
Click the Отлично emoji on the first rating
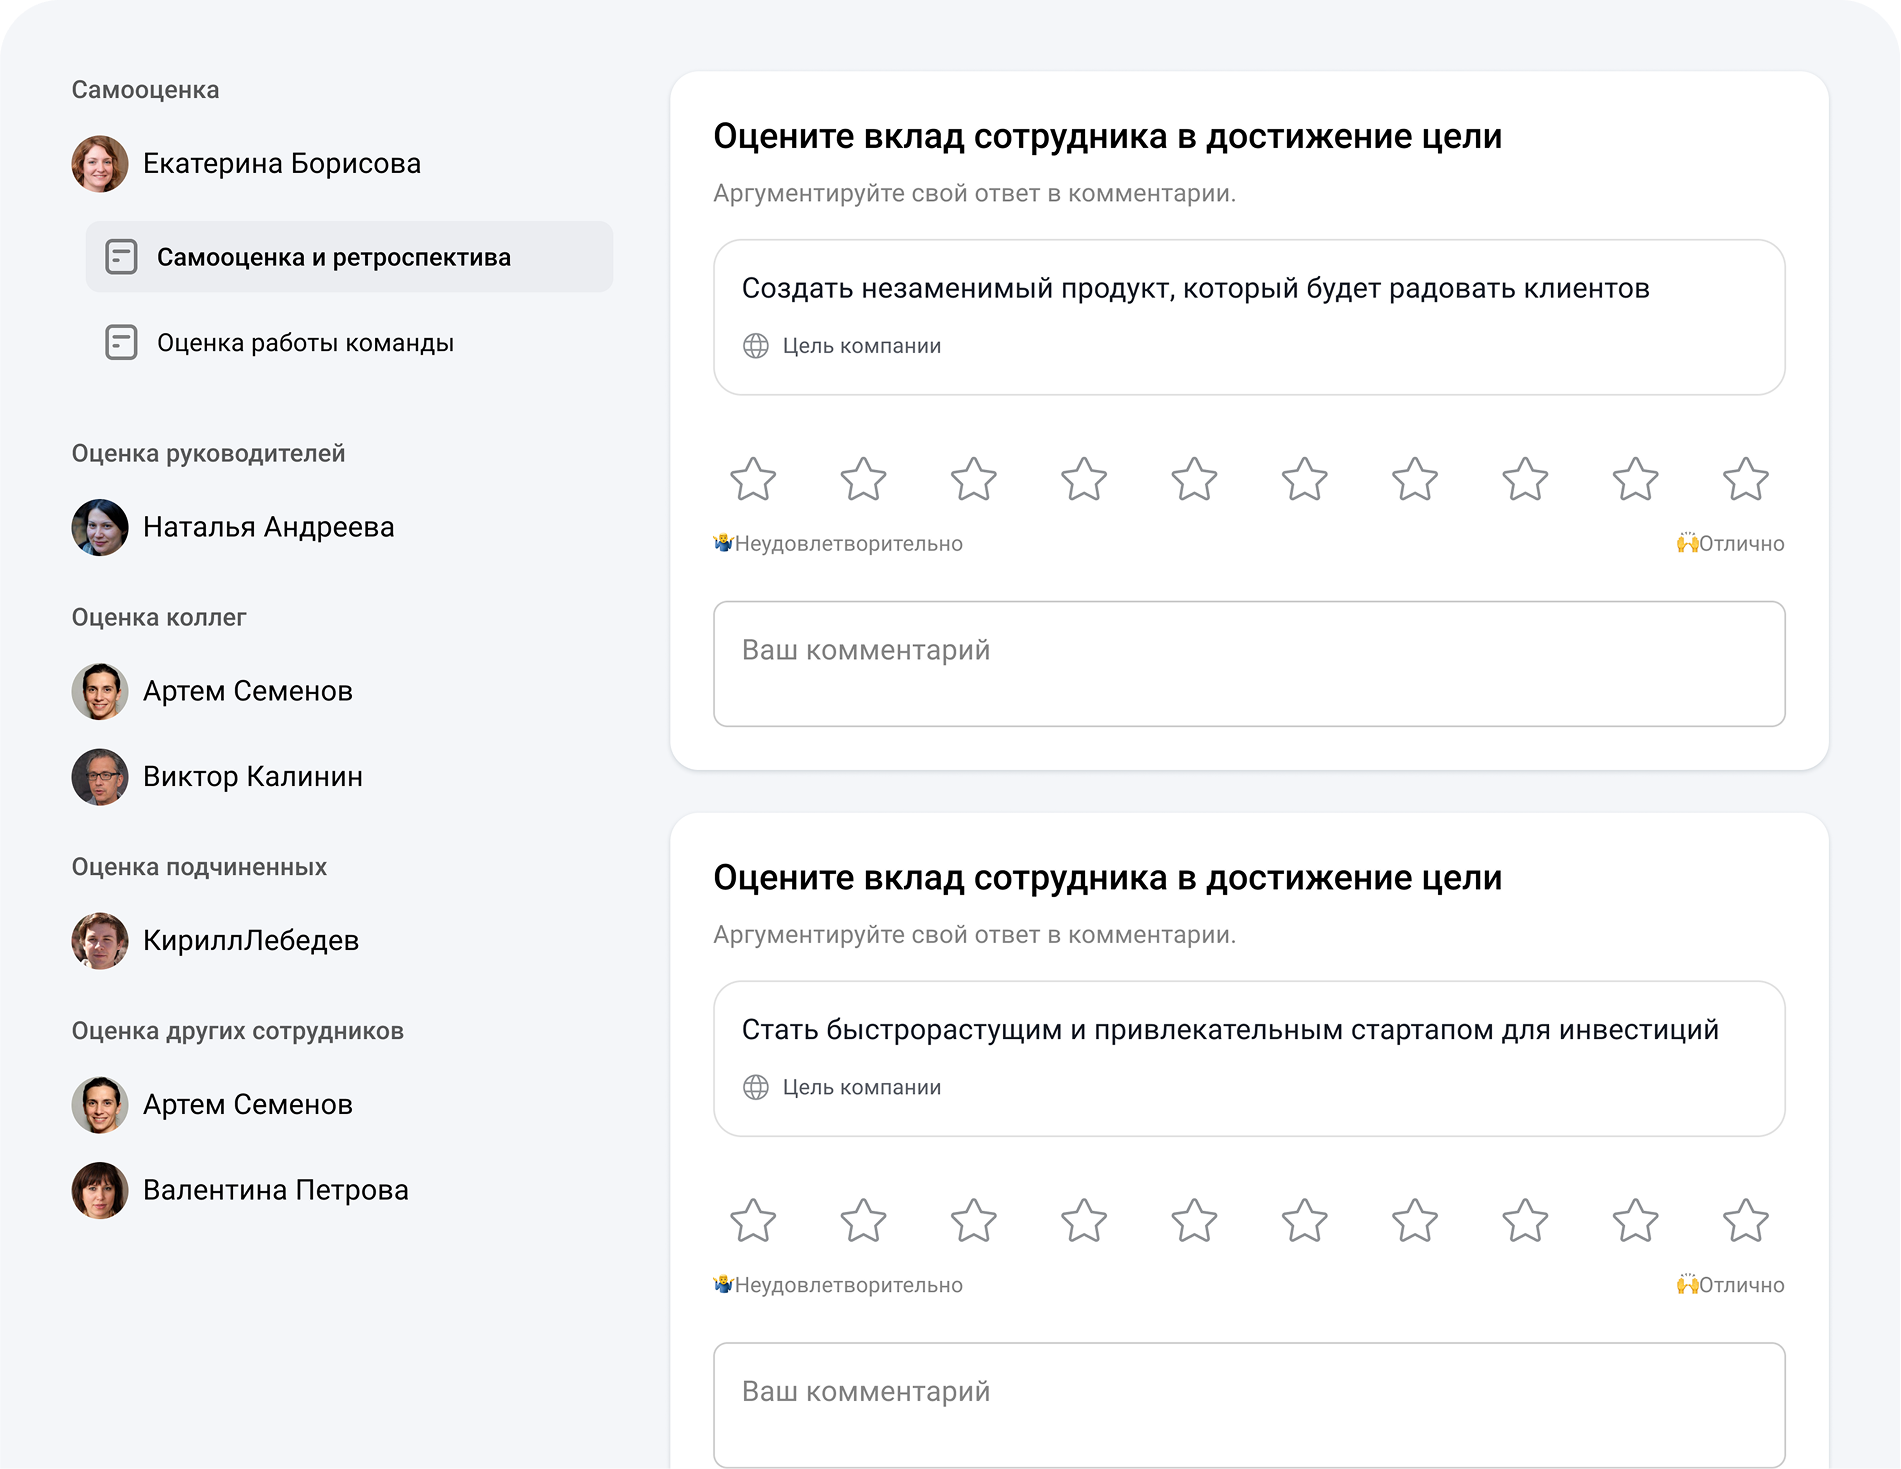(1687, 544)
